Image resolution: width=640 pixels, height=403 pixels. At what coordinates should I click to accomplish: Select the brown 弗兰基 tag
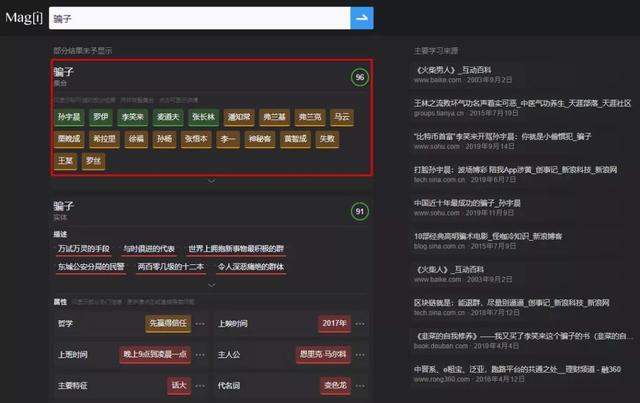(275, 117)
